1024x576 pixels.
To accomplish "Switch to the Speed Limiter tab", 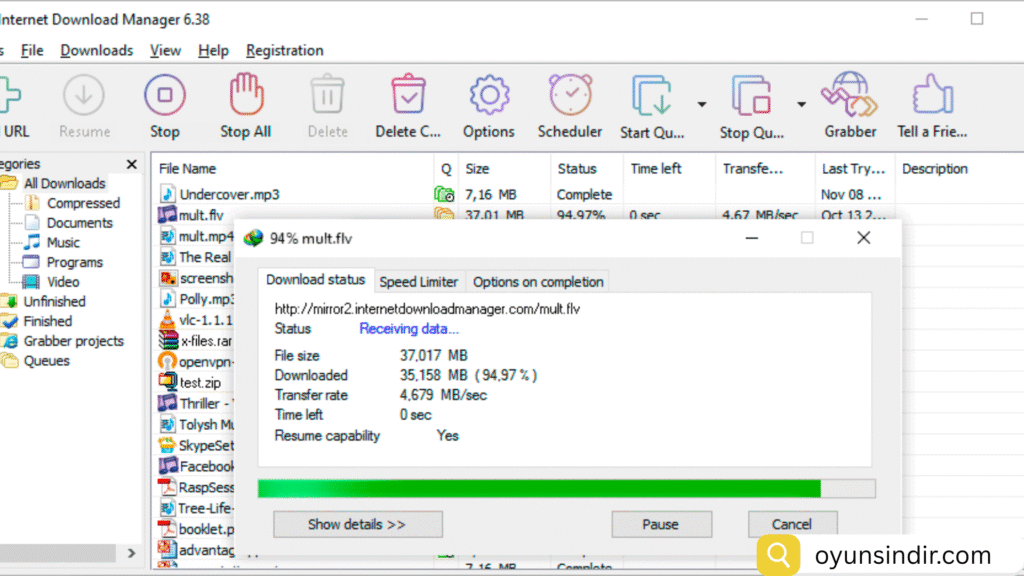I will tap(419, 282).
